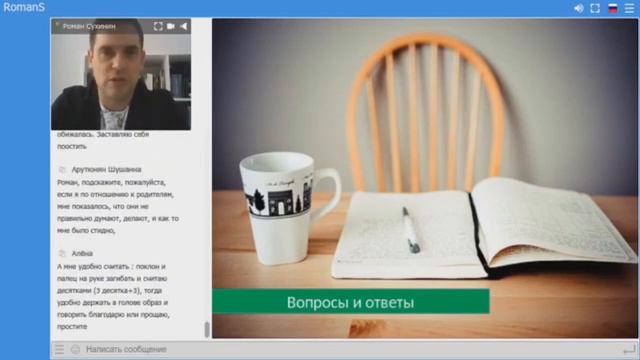Open the emoji picker in the message bar
This screenshot has width=640, height=360.
click(x=76, y=349)
